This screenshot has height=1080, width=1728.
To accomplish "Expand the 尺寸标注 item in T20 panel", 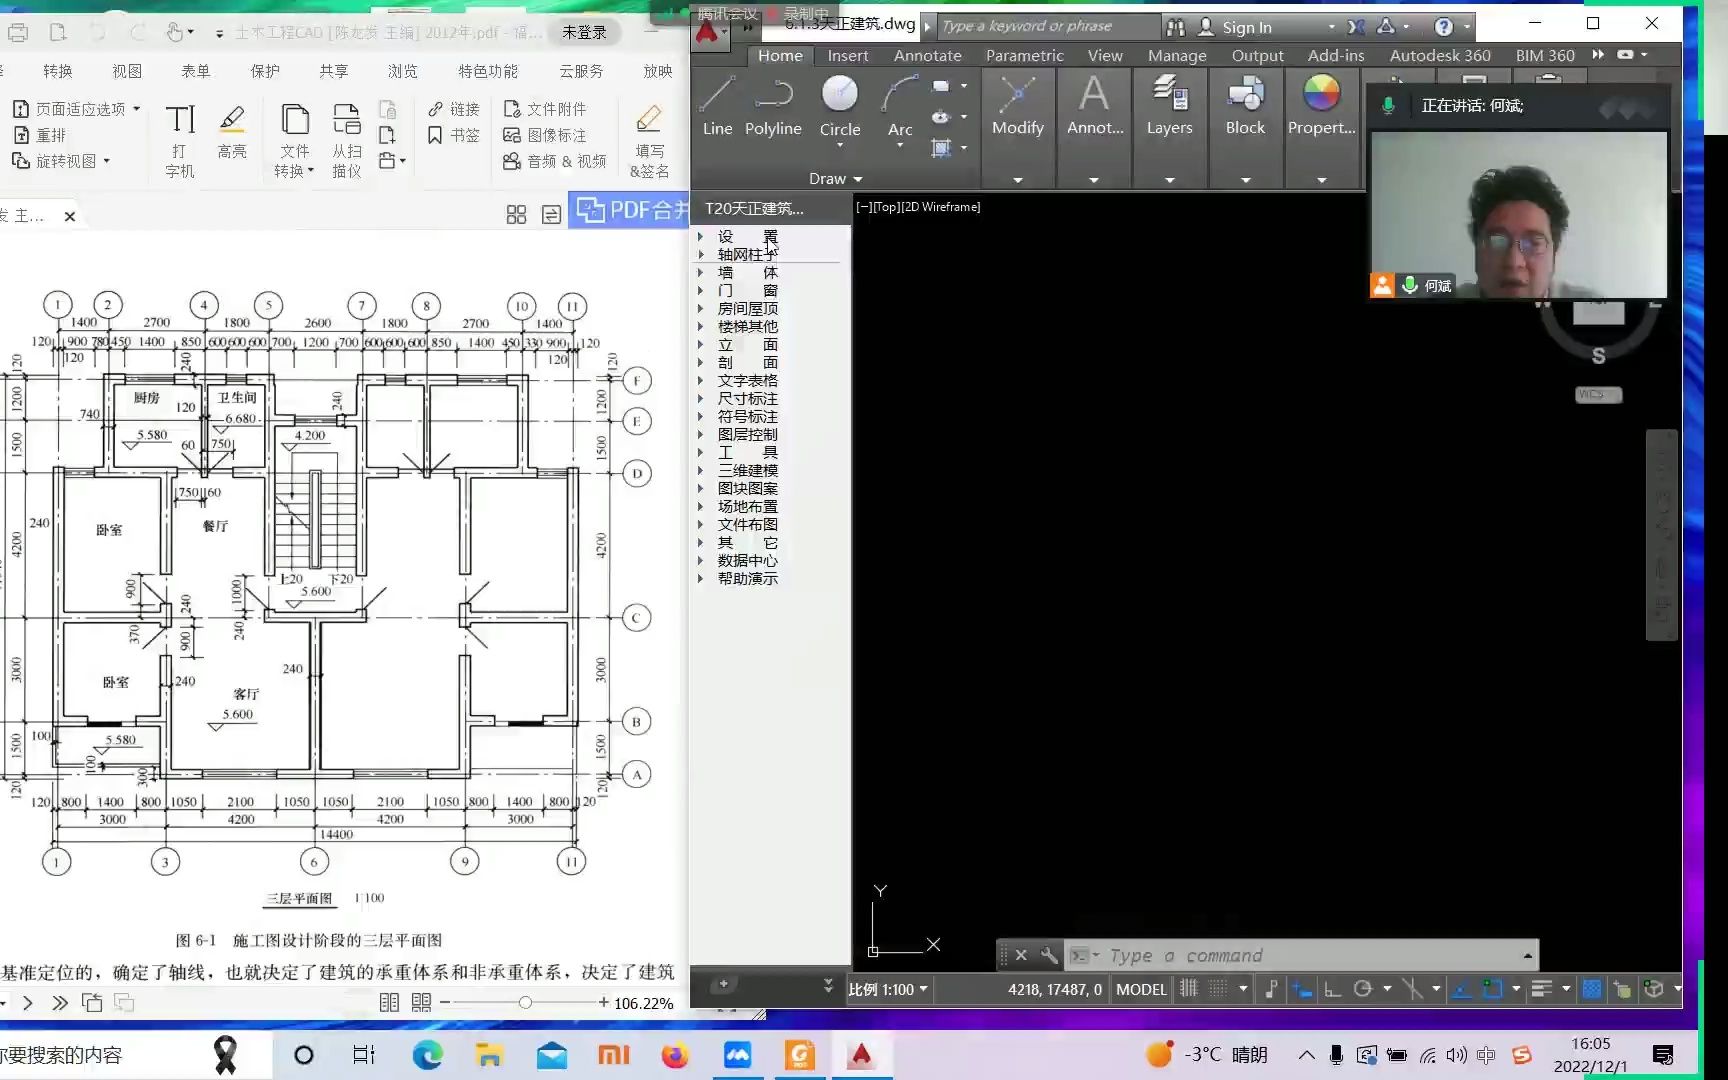I will click(x=747, y=399).
